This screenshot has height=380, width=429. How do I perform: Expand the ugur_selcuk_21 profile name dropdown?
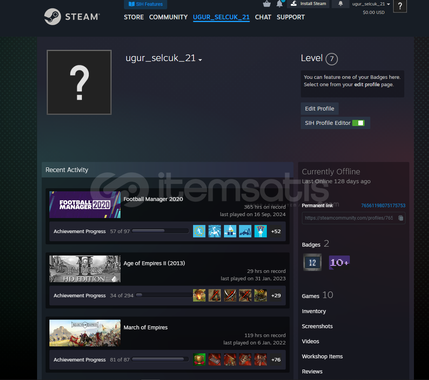pyautogui.click(x=200, y=60)
